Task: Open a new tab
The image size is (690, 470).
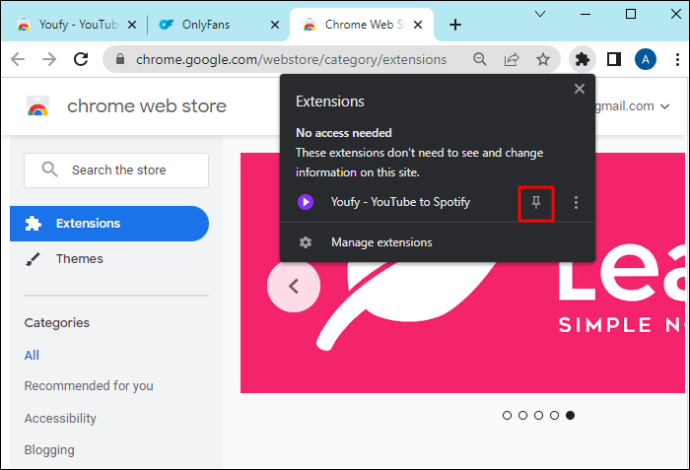Action: click(455, 25)
